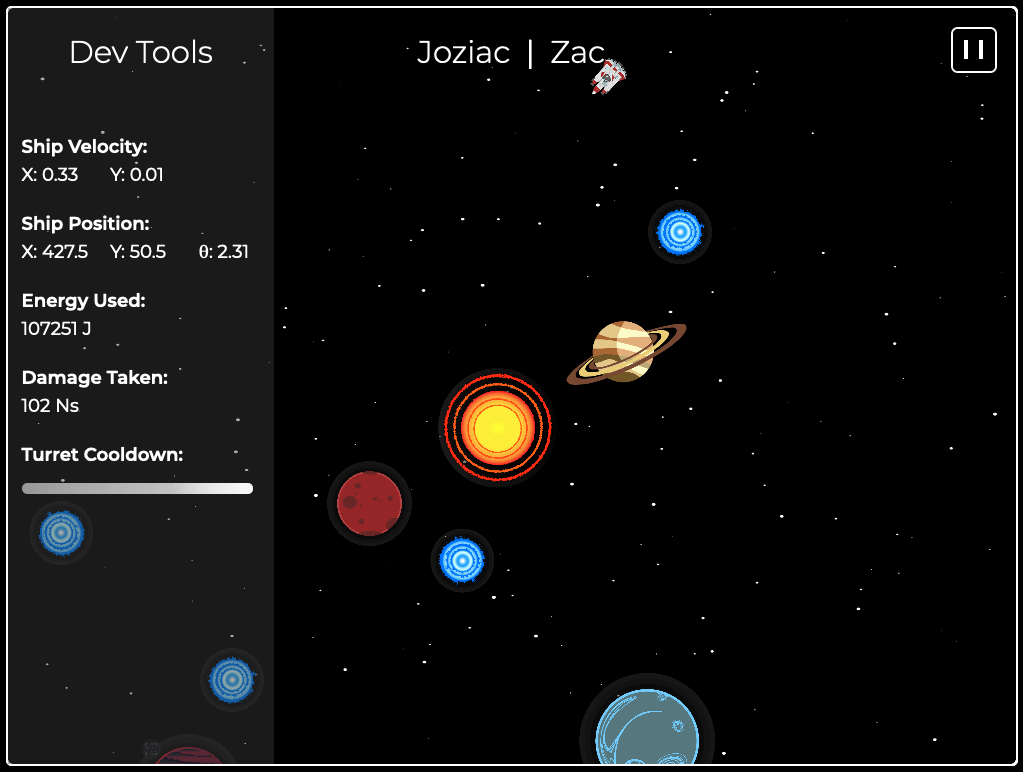
Task: Click the position value X: 427.5
Action: (x=55, y=252)
